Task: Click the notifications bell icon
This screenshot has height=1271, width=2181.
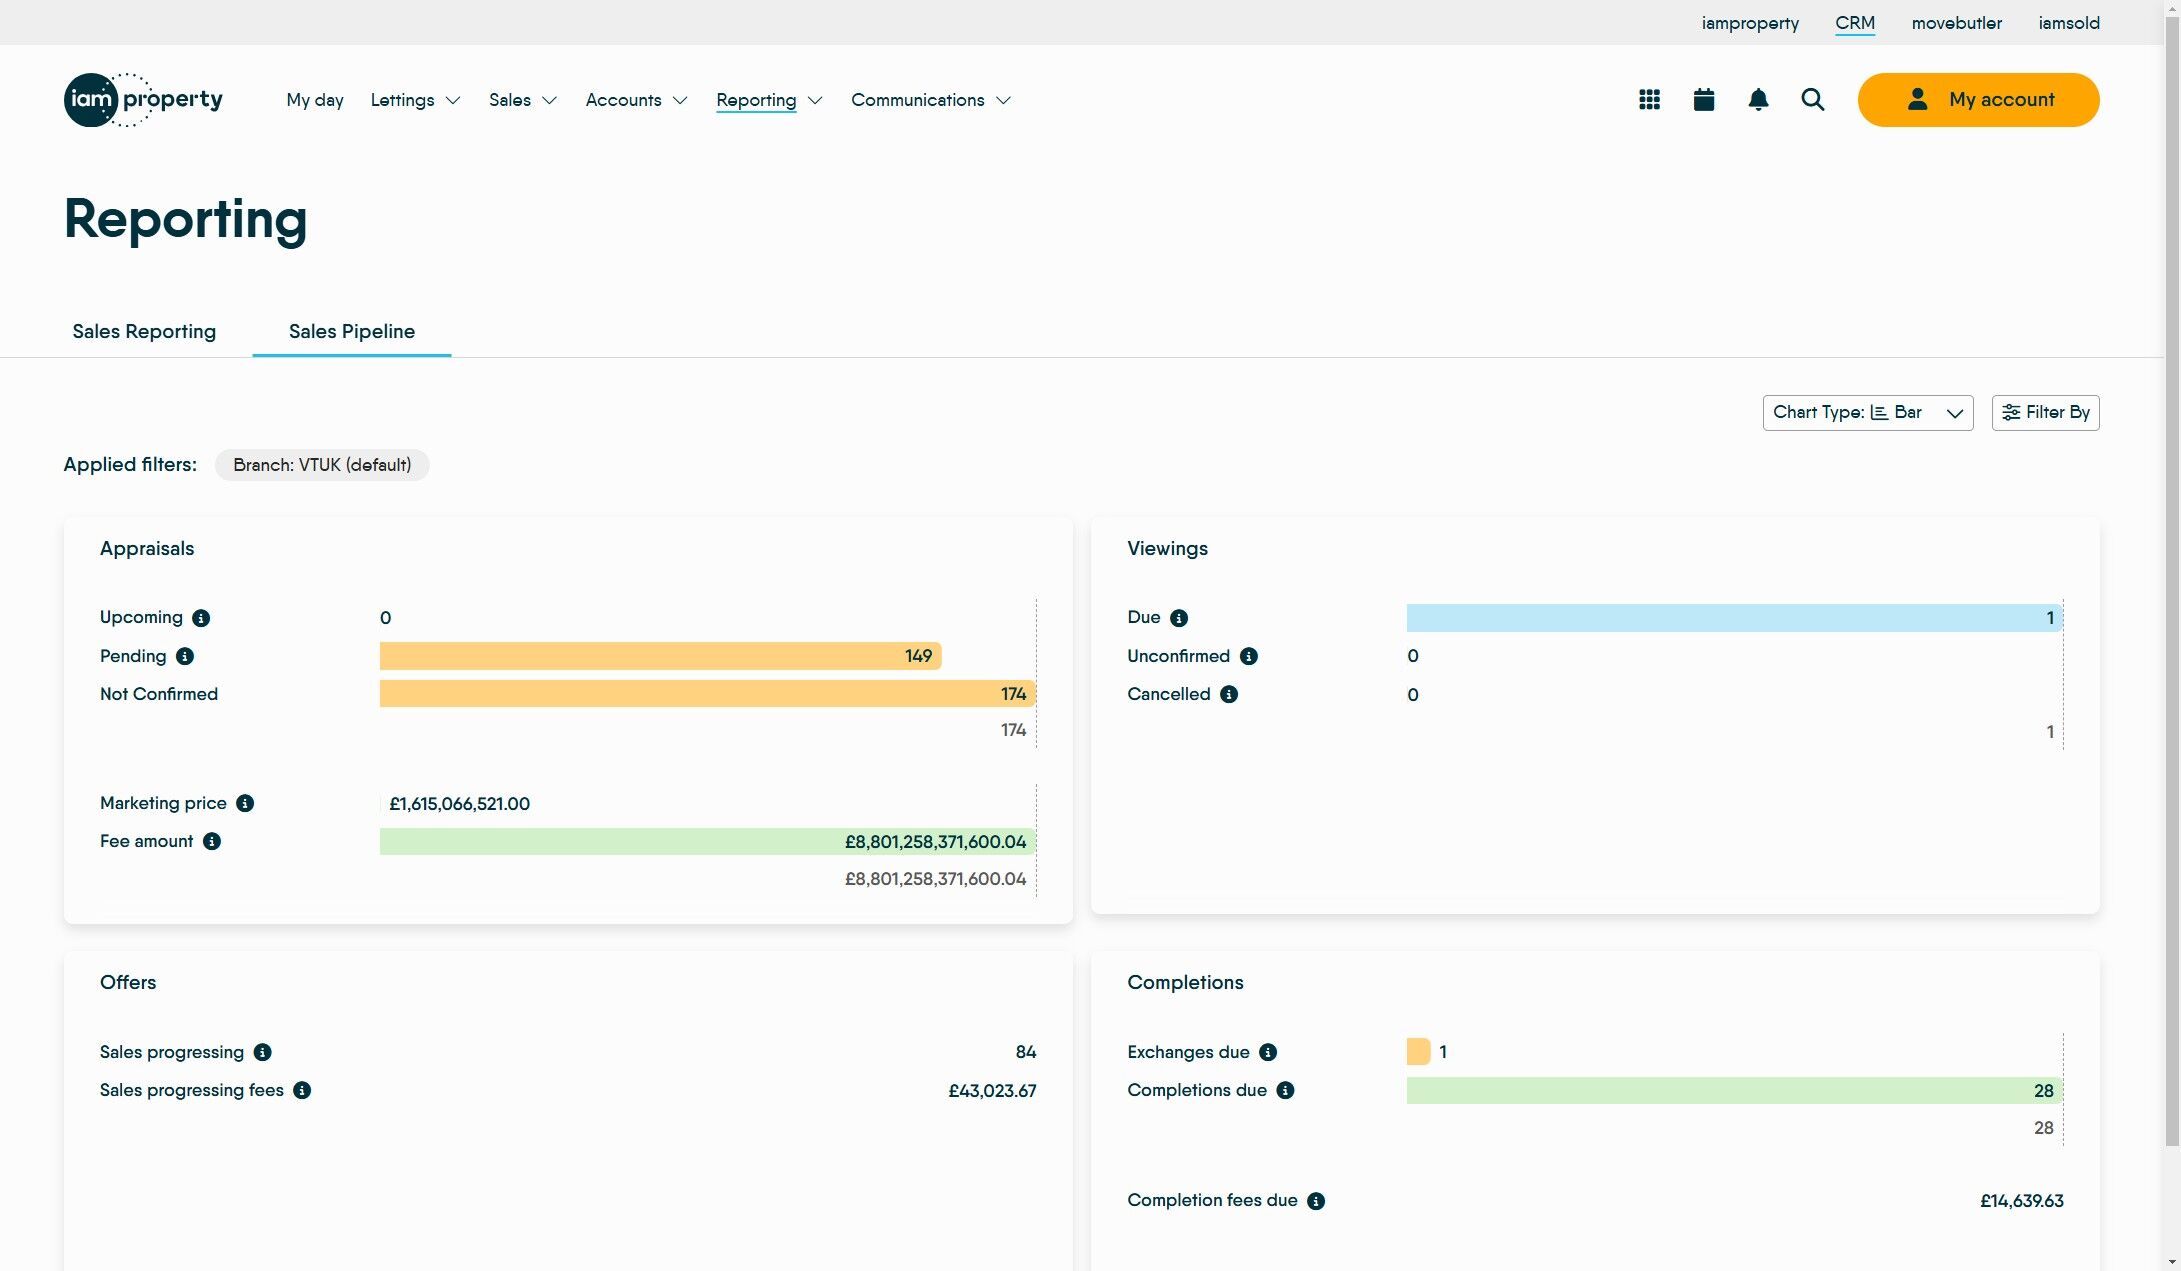Action: (1758, 100)
